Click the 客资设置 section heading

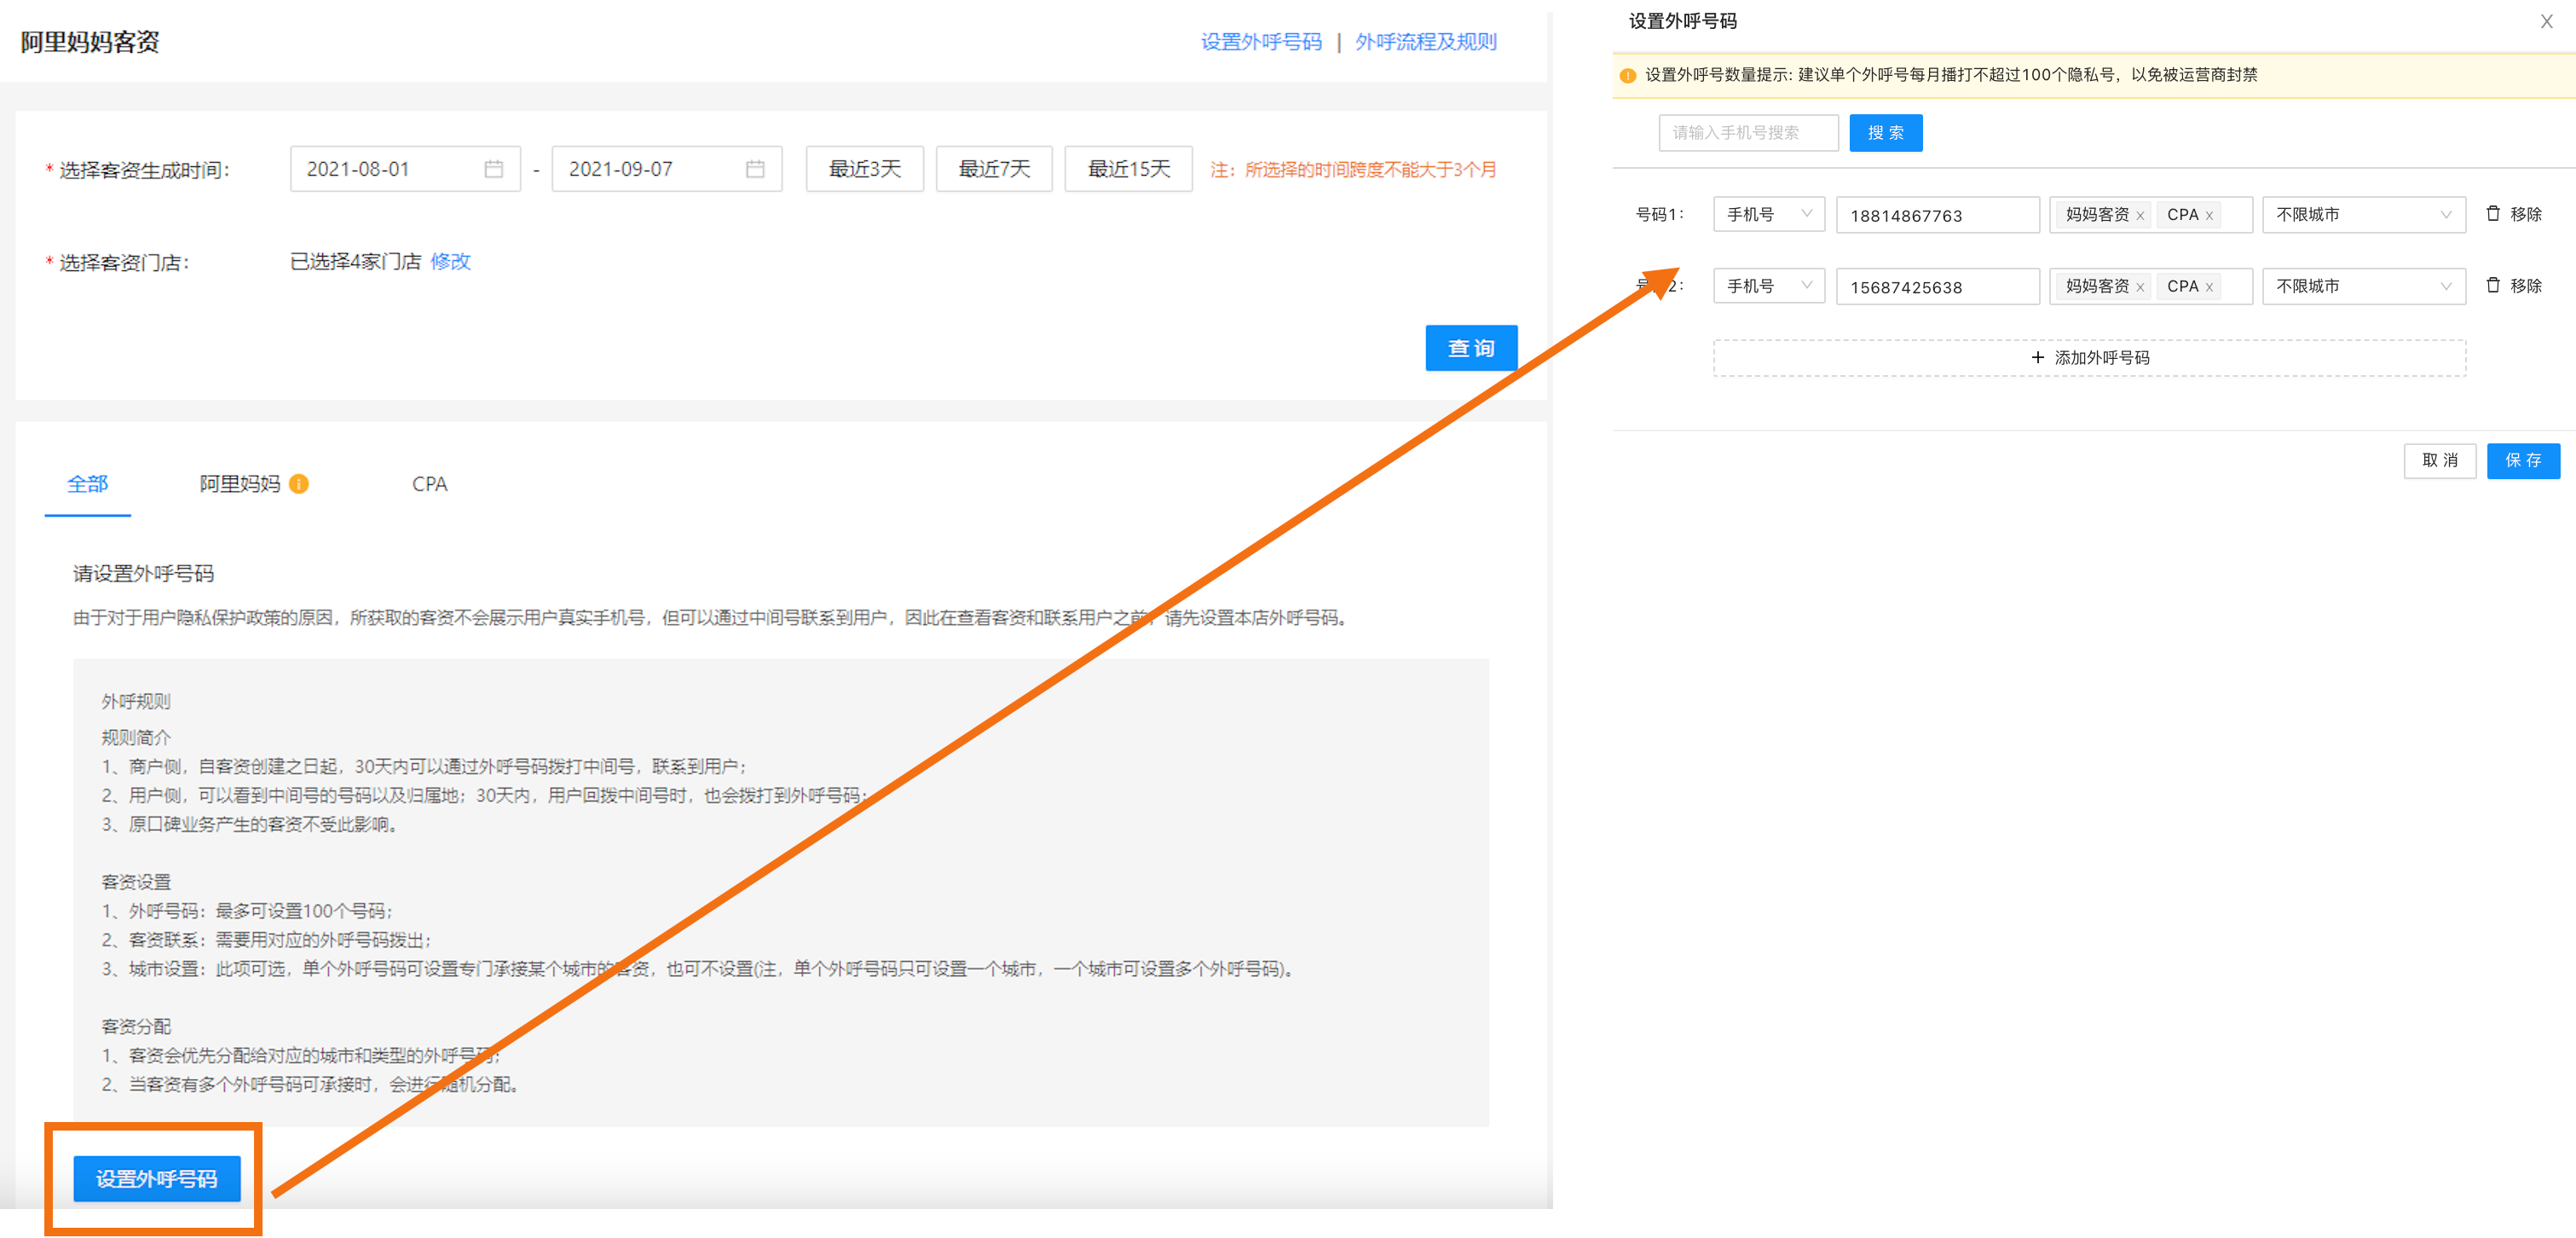136,881
